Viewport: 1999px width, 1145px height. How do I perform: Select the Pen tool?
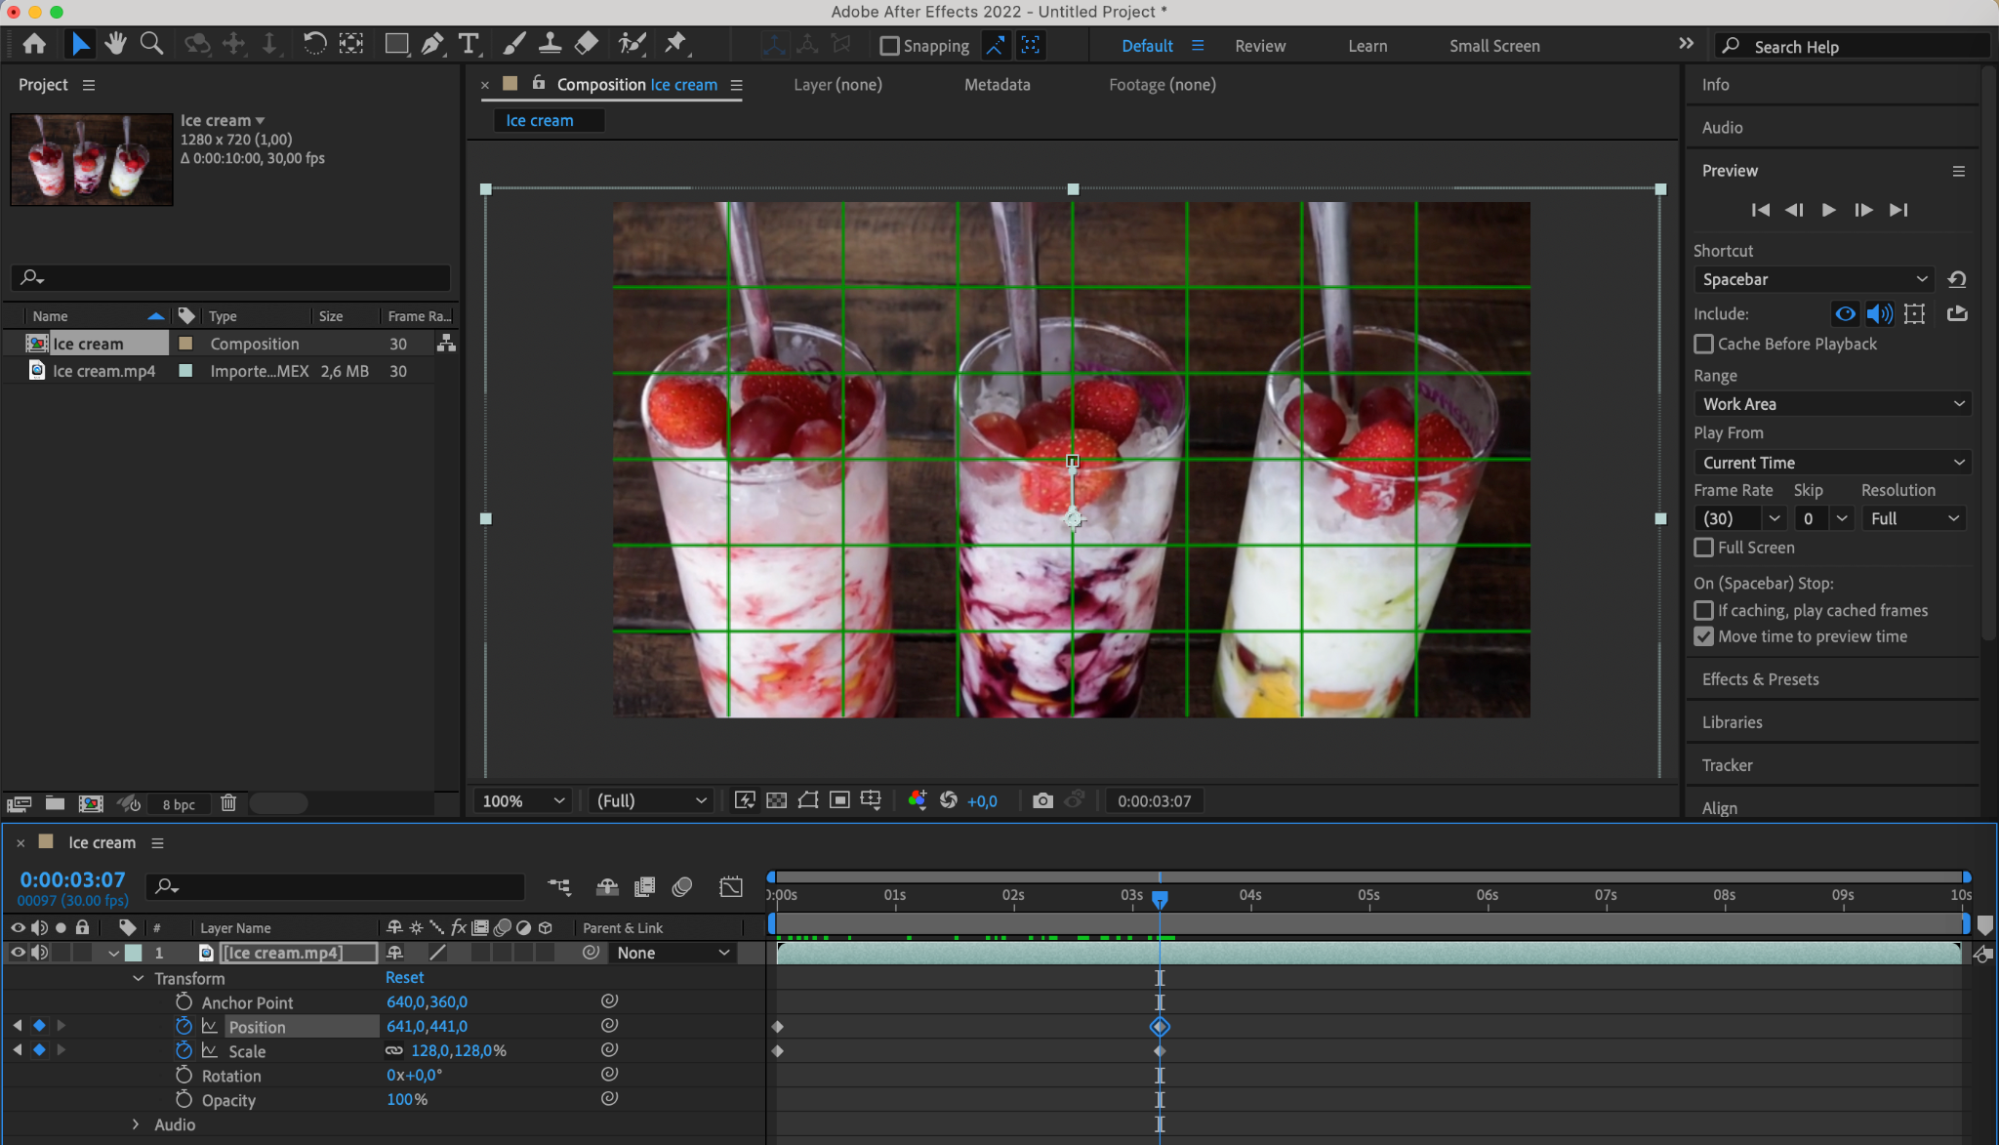click(x=432, y=44)
